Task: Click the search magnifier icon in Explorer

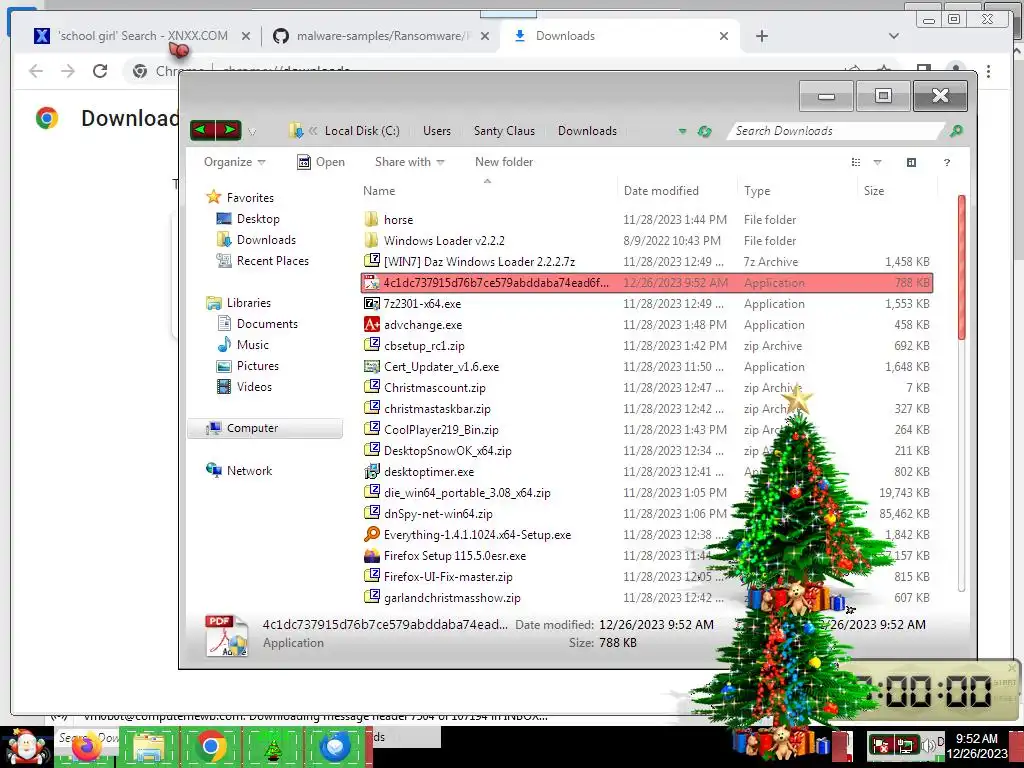Action: click(956, 131)
